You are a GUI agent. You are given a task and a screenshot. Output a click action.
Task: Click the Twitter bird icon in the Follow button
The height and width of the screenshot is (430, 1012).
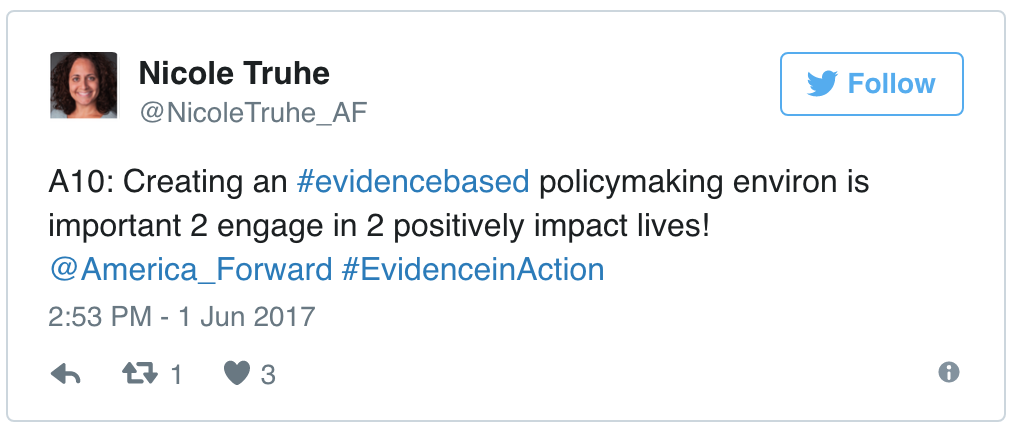821,84
